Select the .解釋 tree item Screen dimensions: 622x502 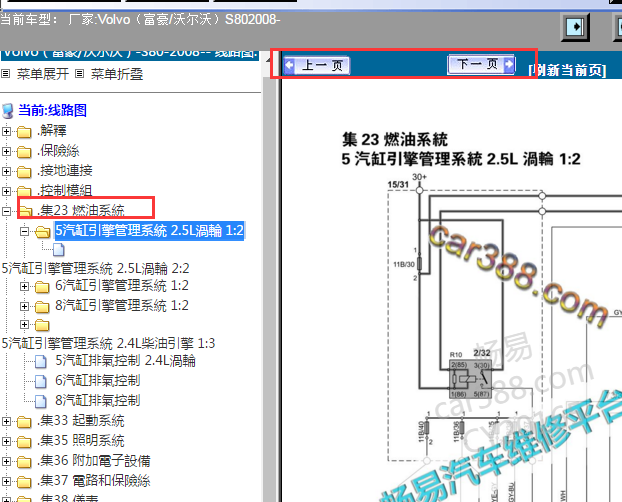[52, 131]
